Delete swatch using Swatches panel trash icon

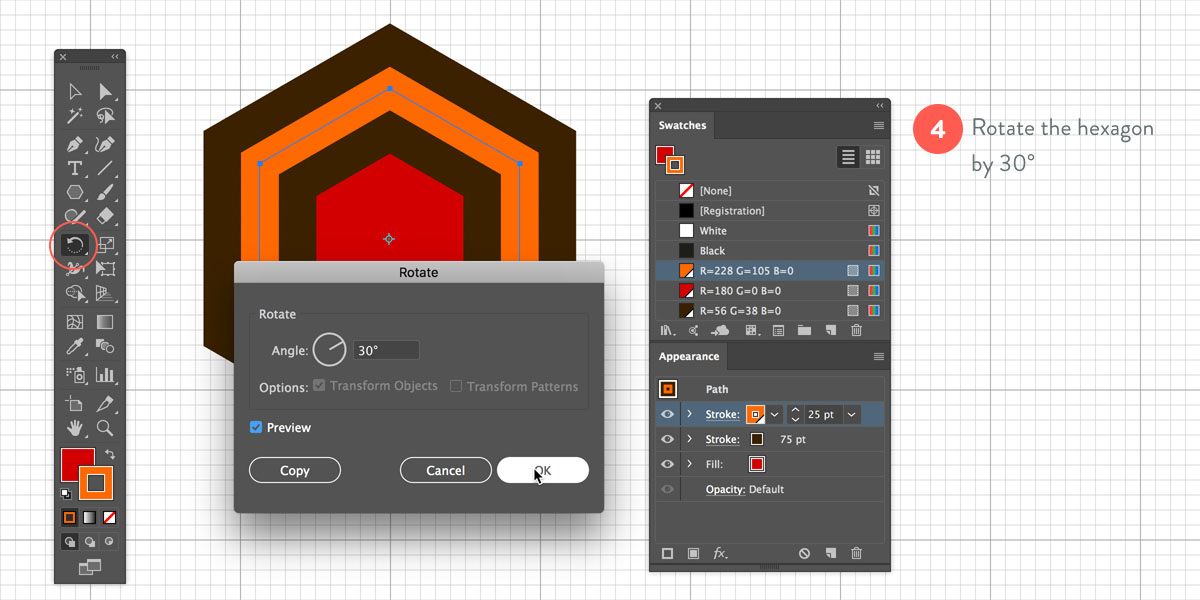point(856,331)
